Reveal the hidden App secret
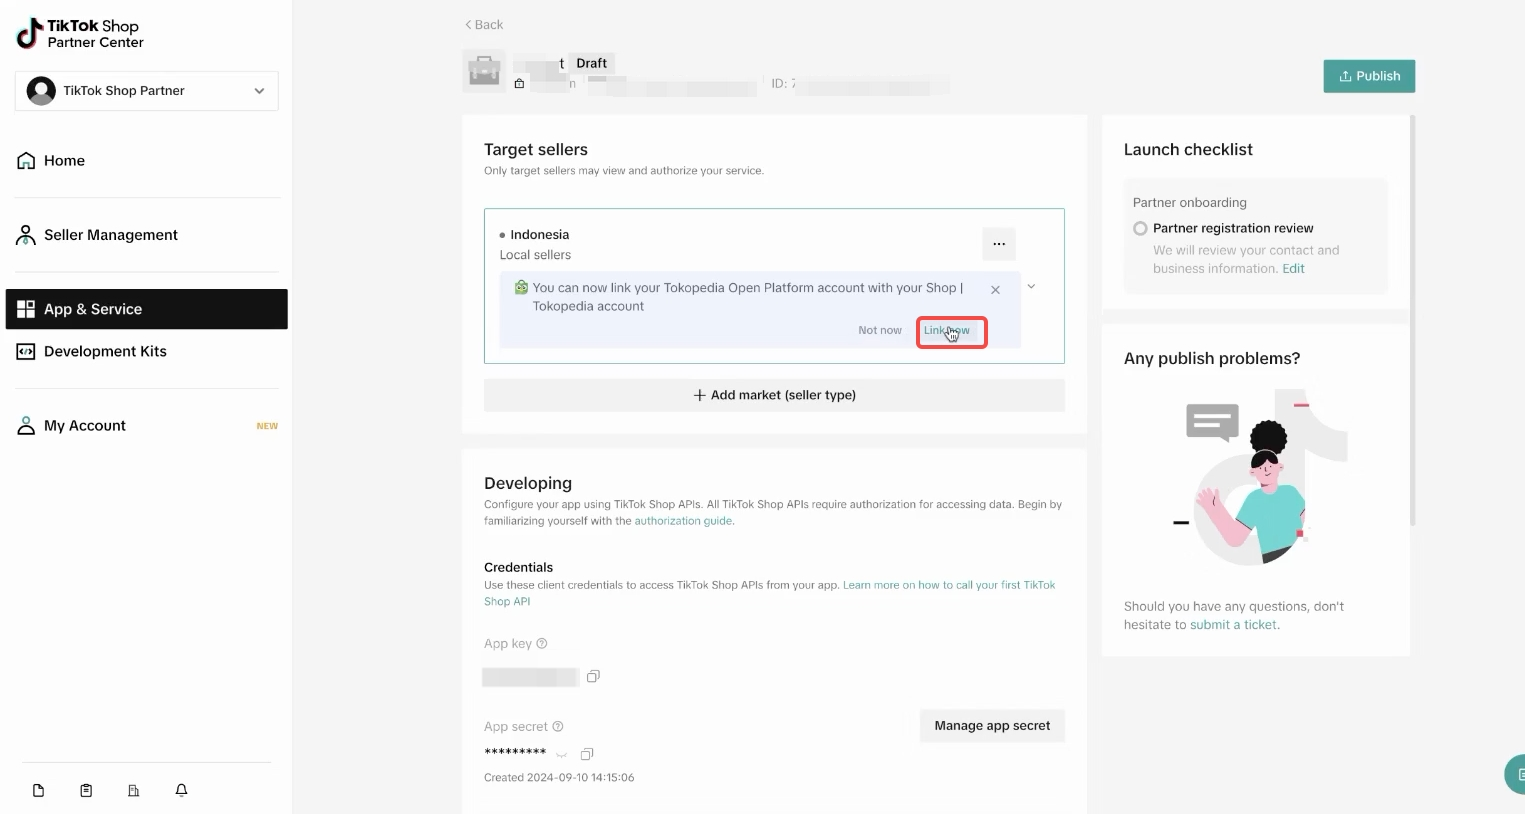 pos(562,754)
